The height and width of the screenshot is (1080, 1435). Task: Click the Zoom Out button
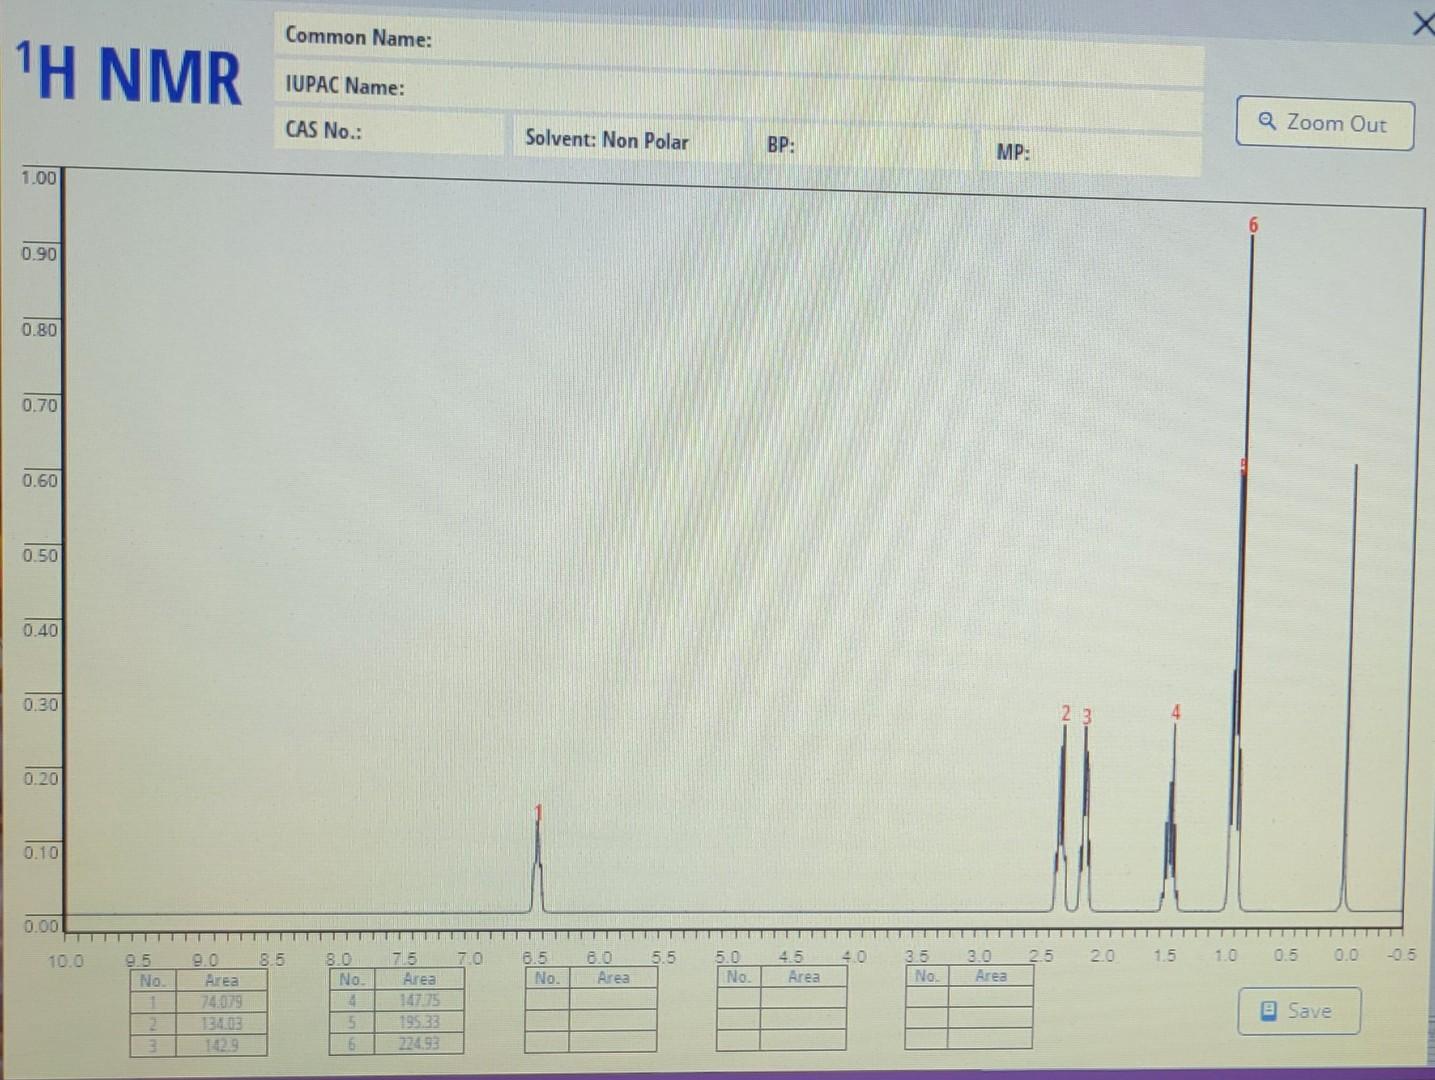pyautogui.click(x=1324, y=124)
